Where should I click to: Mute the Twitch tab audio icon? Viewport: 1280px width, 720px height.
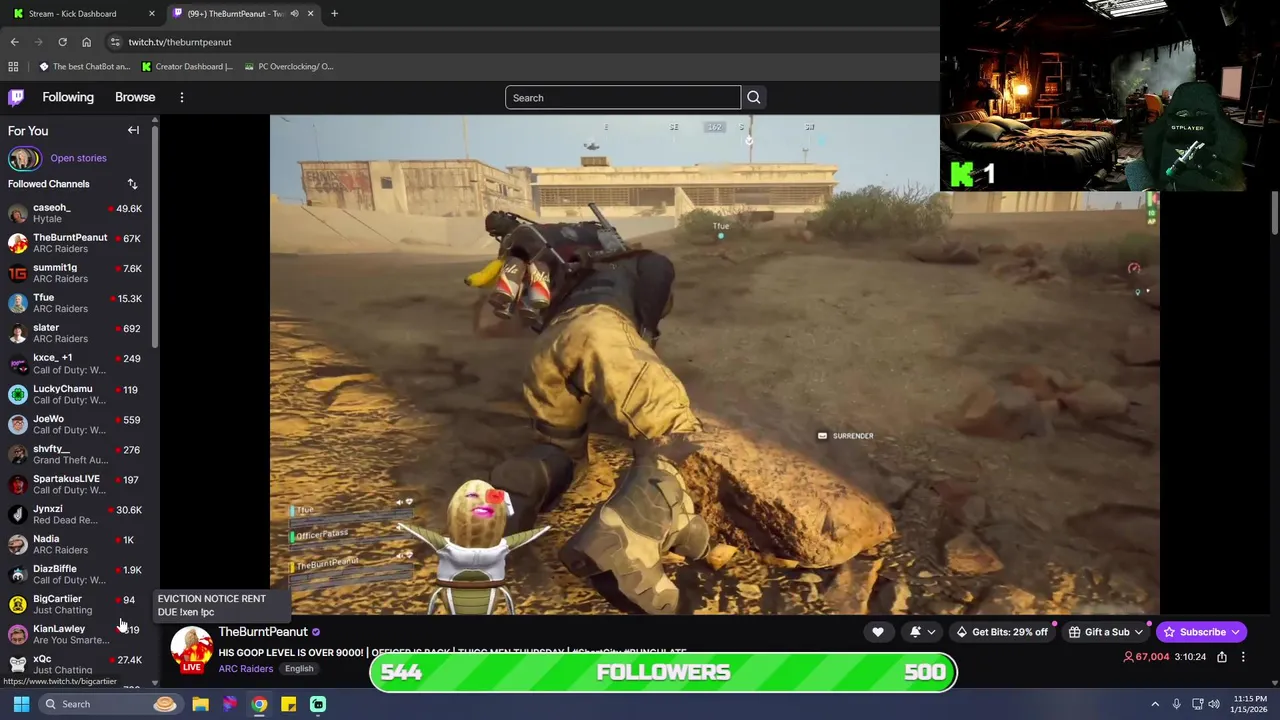pos(294,14)
